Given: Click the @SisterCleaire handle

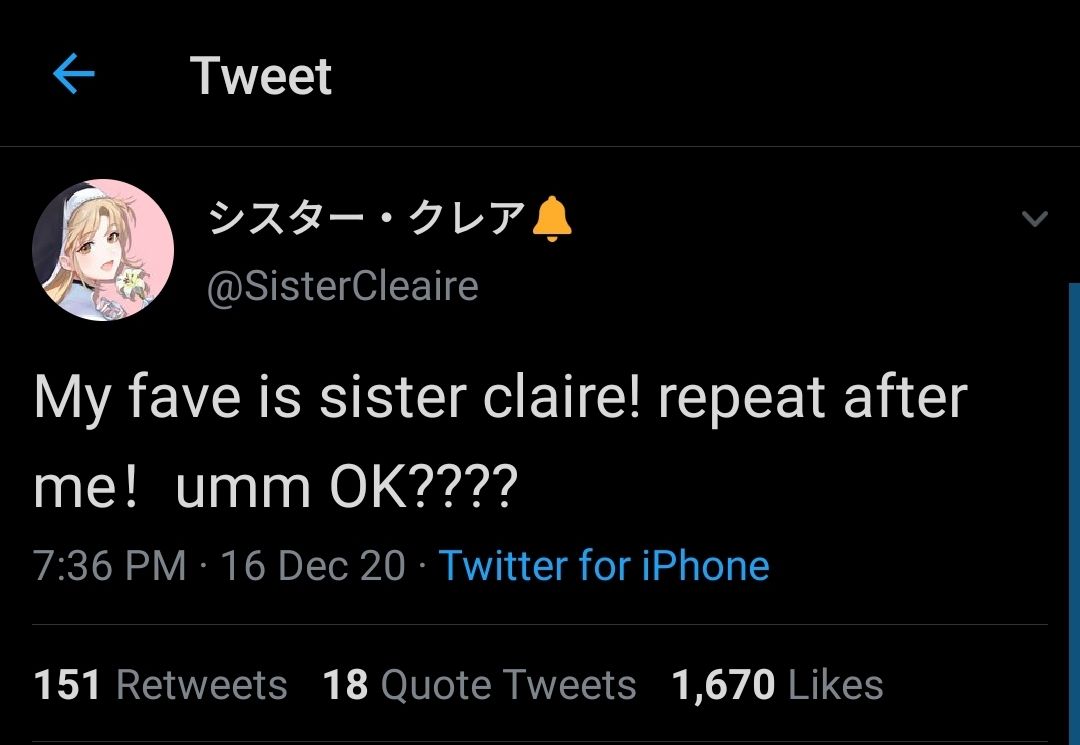Looking at the screenshot, I should tap(341, 285).
